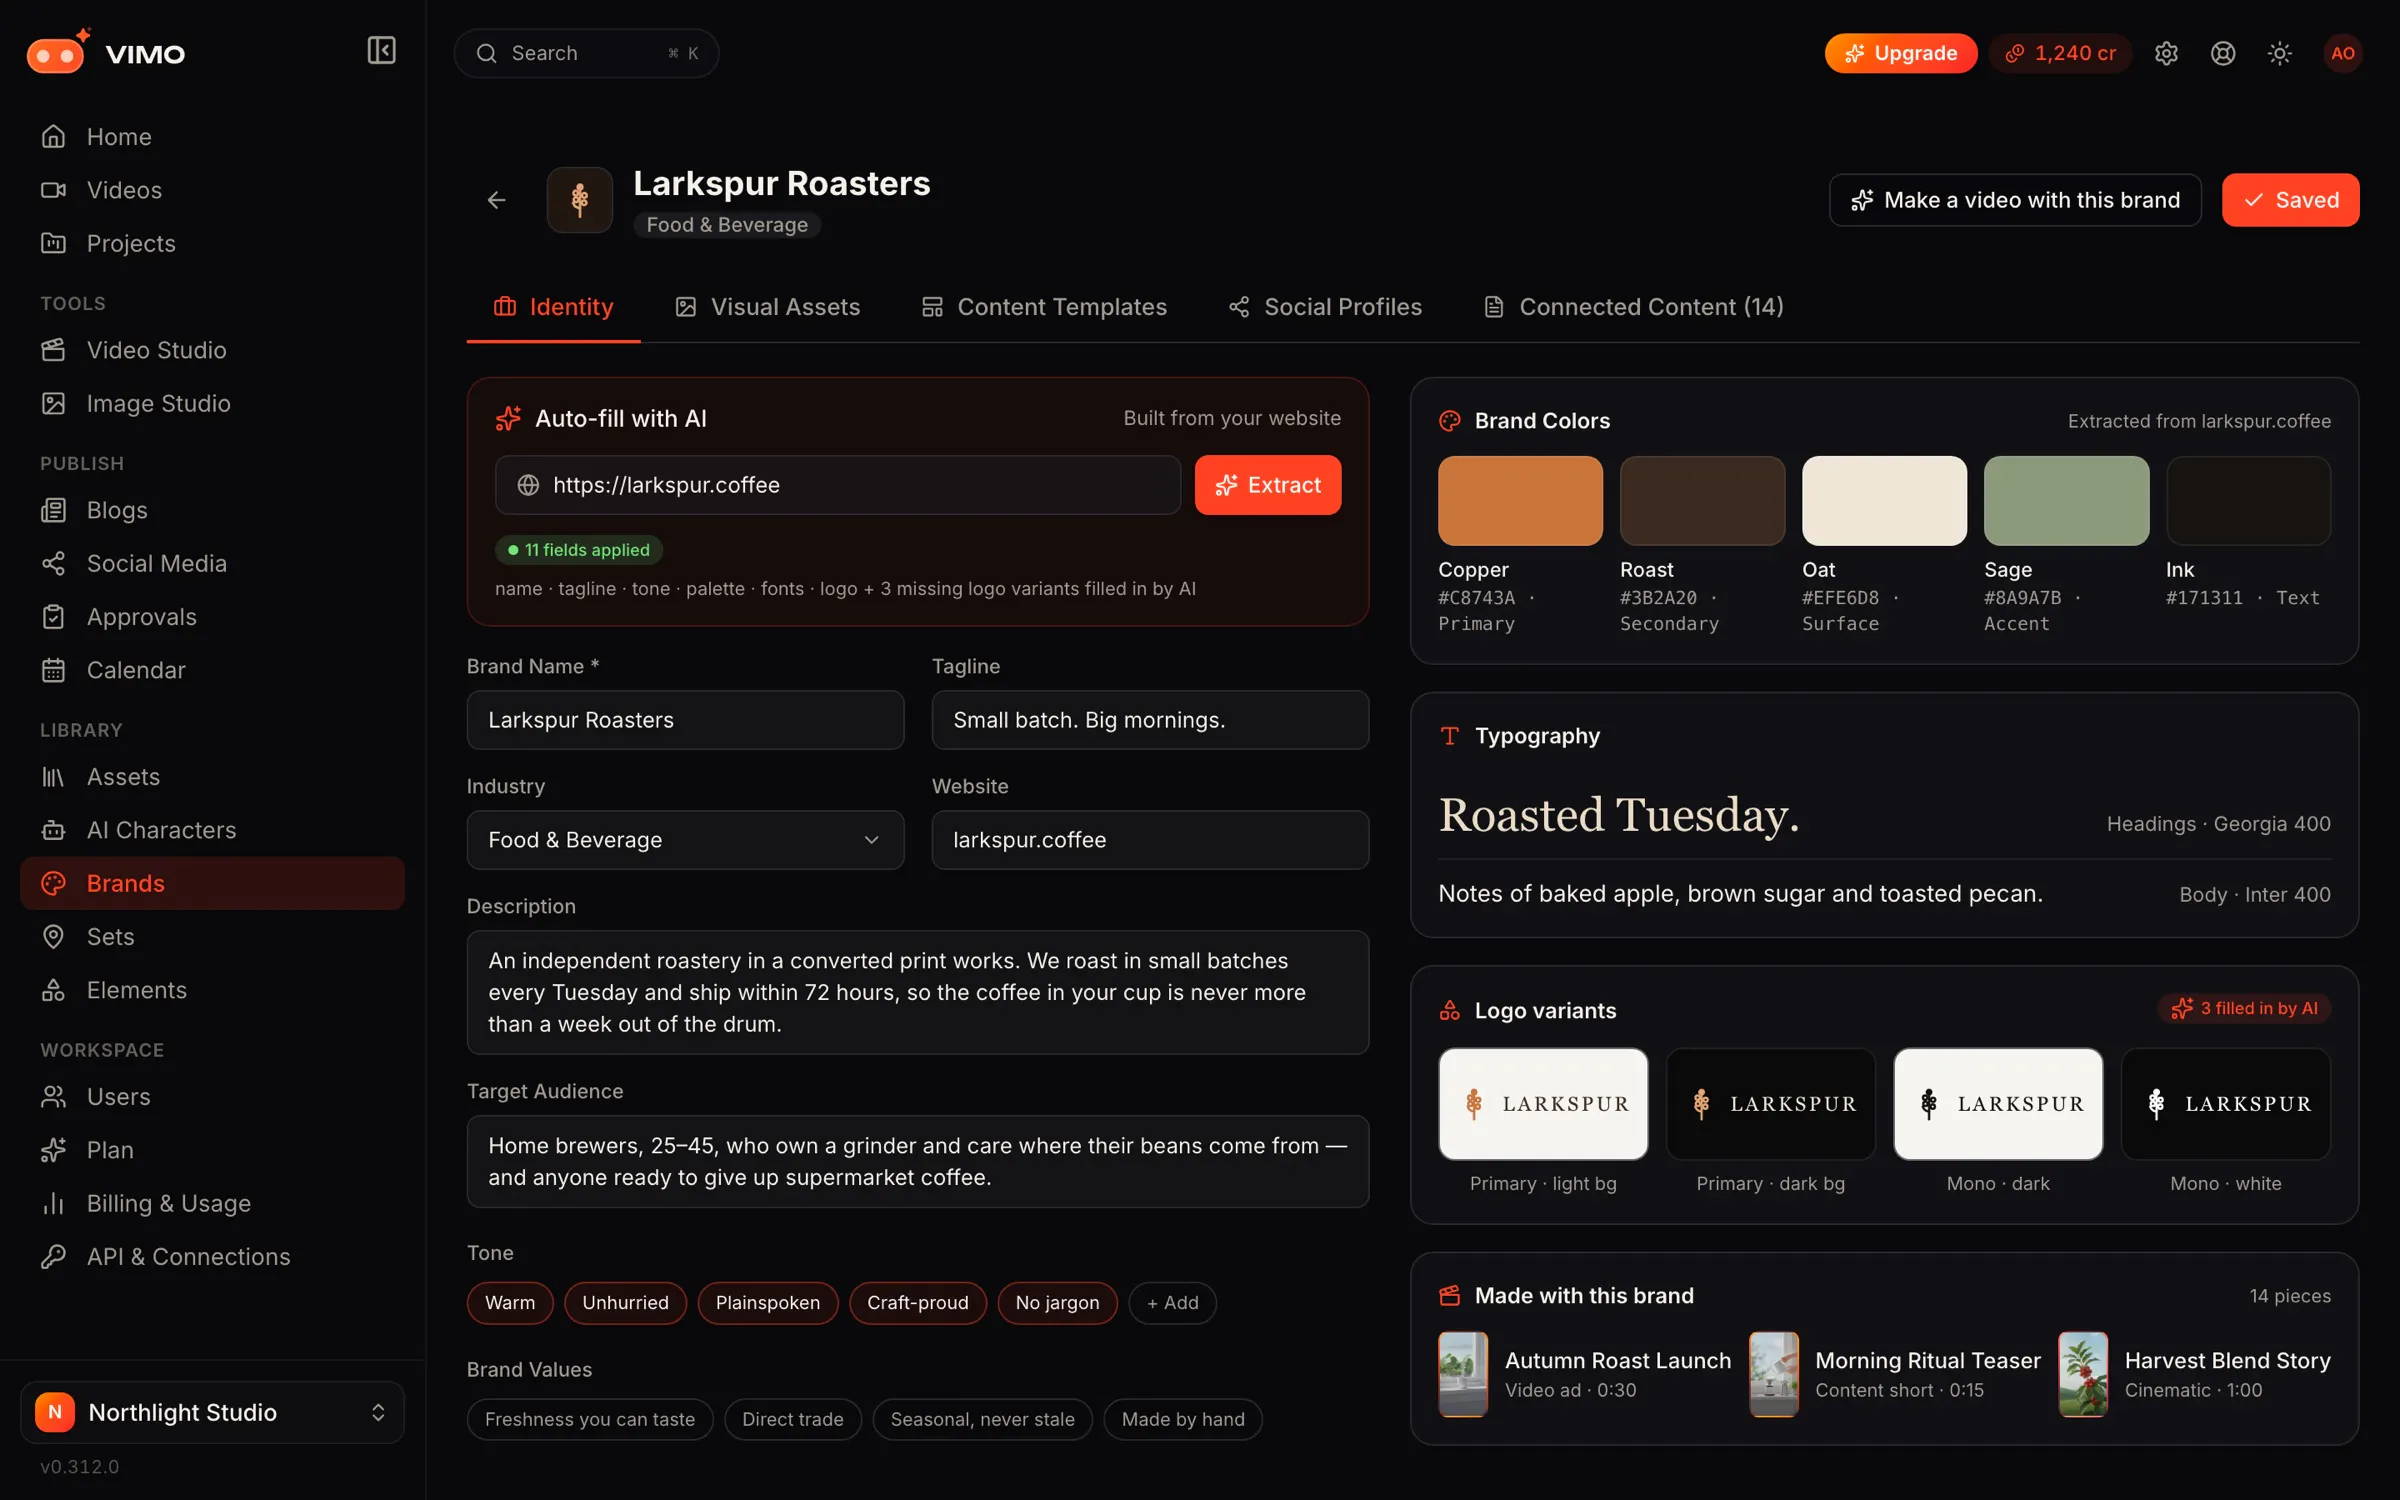Viewport: 2400px width, 1500px height.
Task: Click the Tagline input field
Action: [1150, 720]
